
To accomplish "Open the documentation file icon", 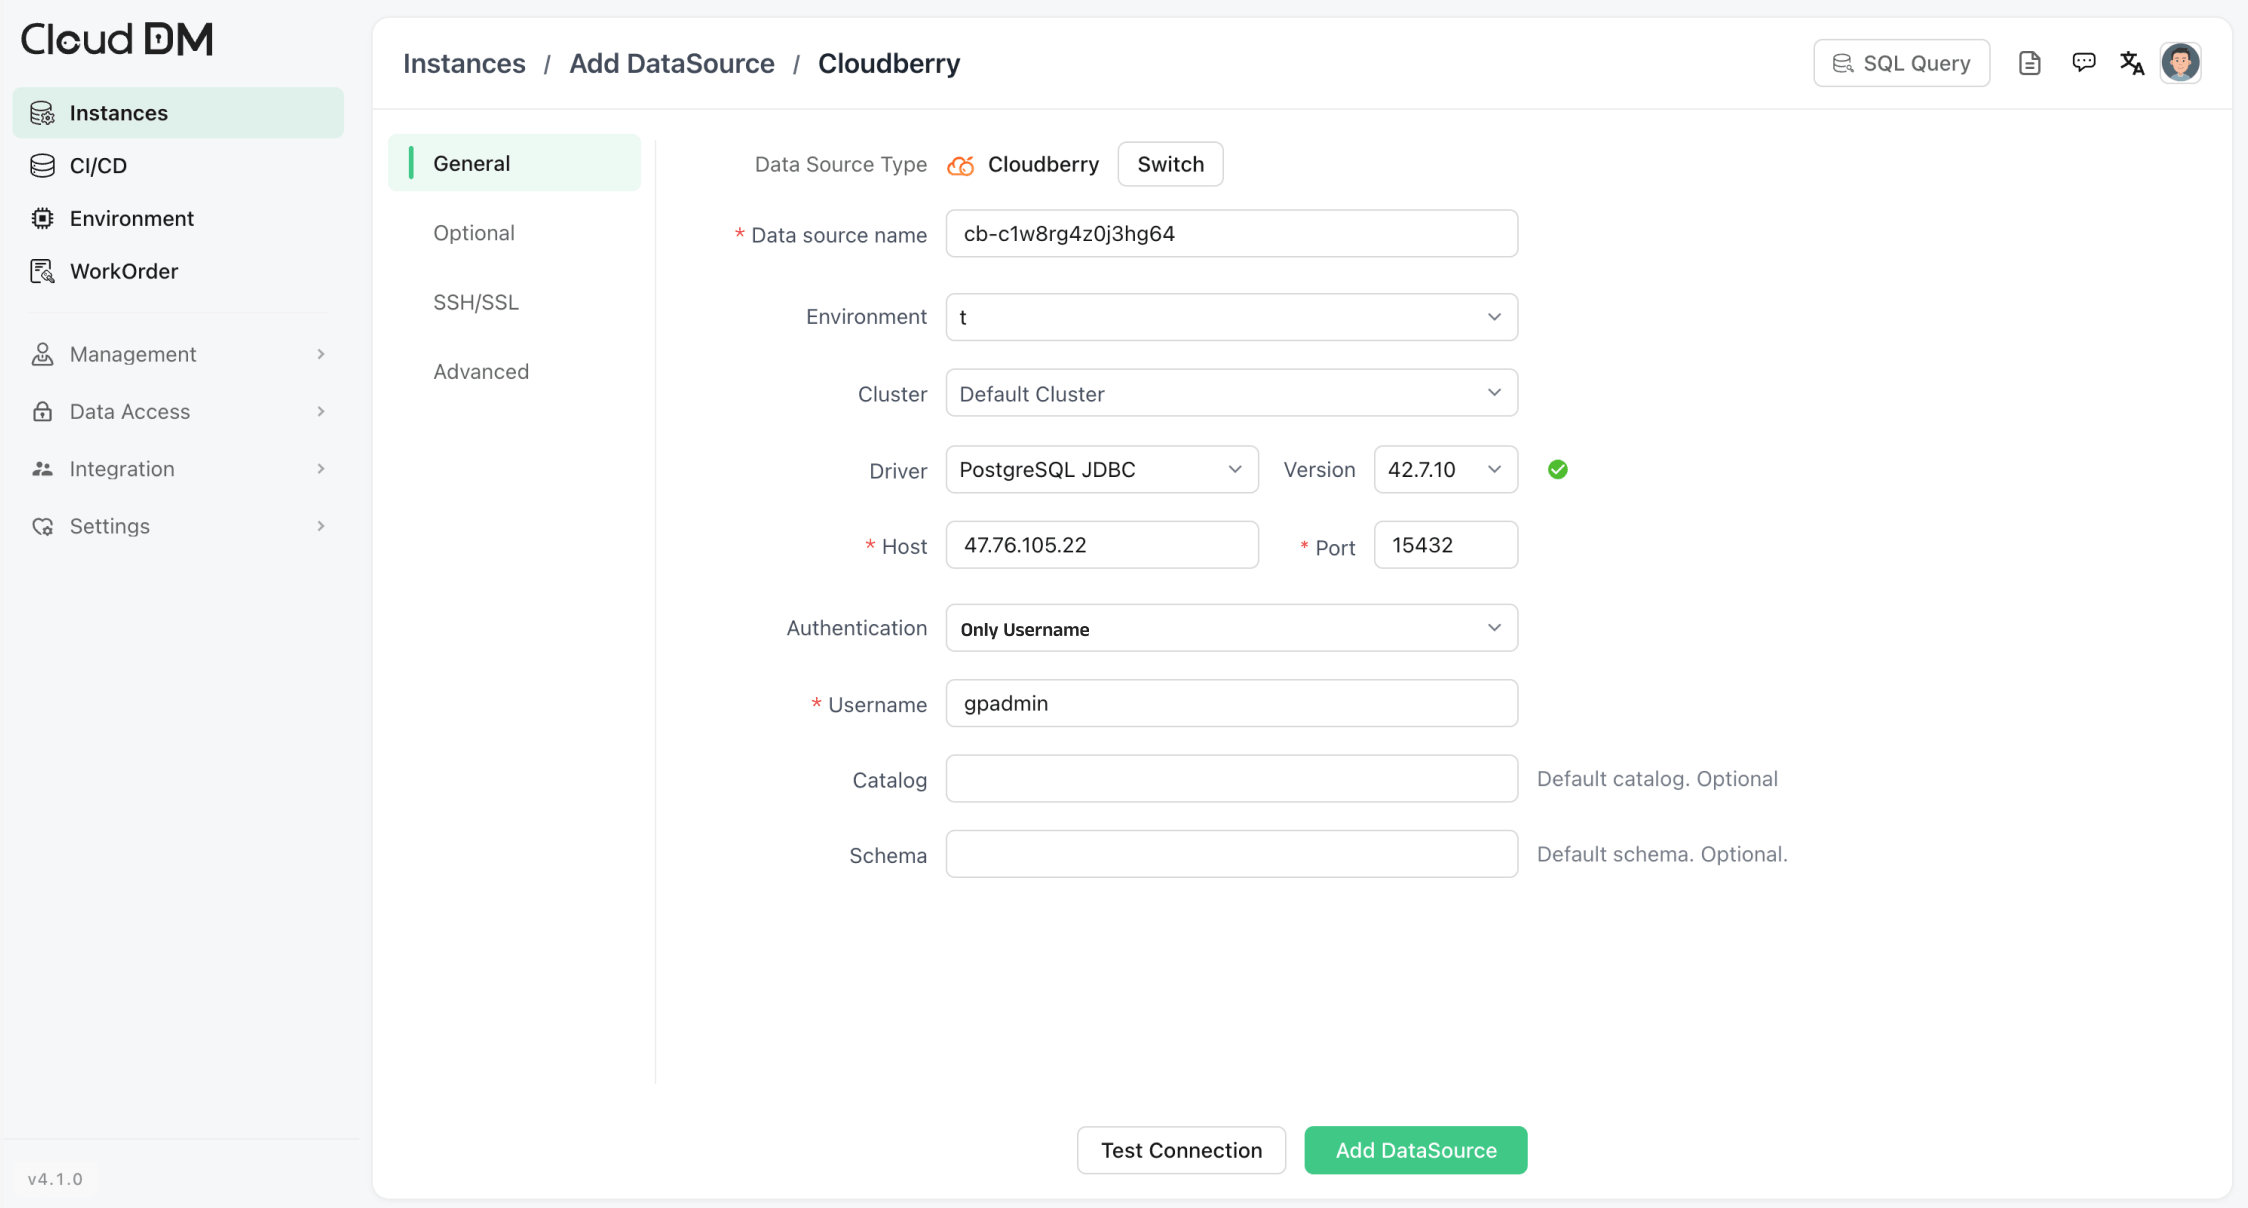I will coord(2029,63).
